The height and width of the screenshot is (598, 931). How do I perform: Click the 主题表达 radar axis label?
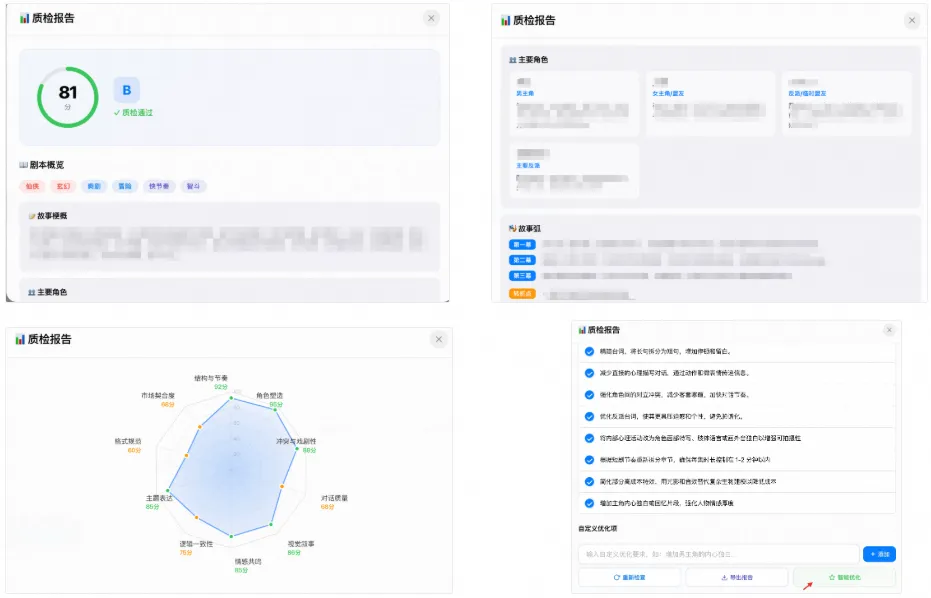(159, 498)
